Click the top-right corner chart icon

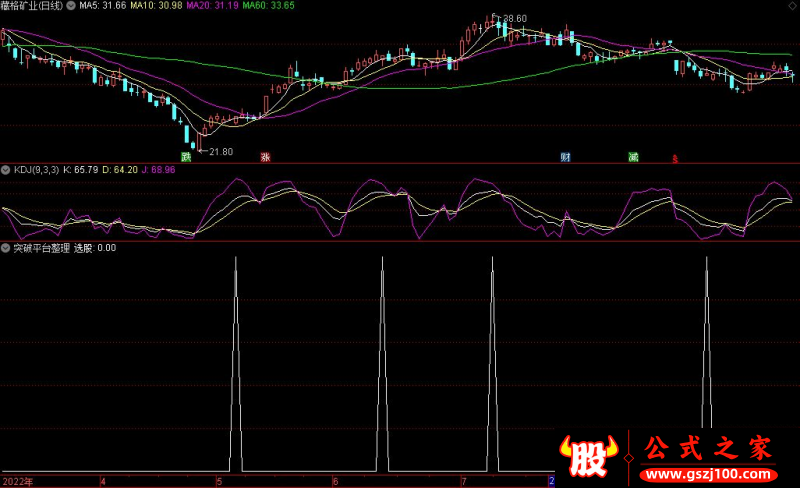[x=793, y=5]
